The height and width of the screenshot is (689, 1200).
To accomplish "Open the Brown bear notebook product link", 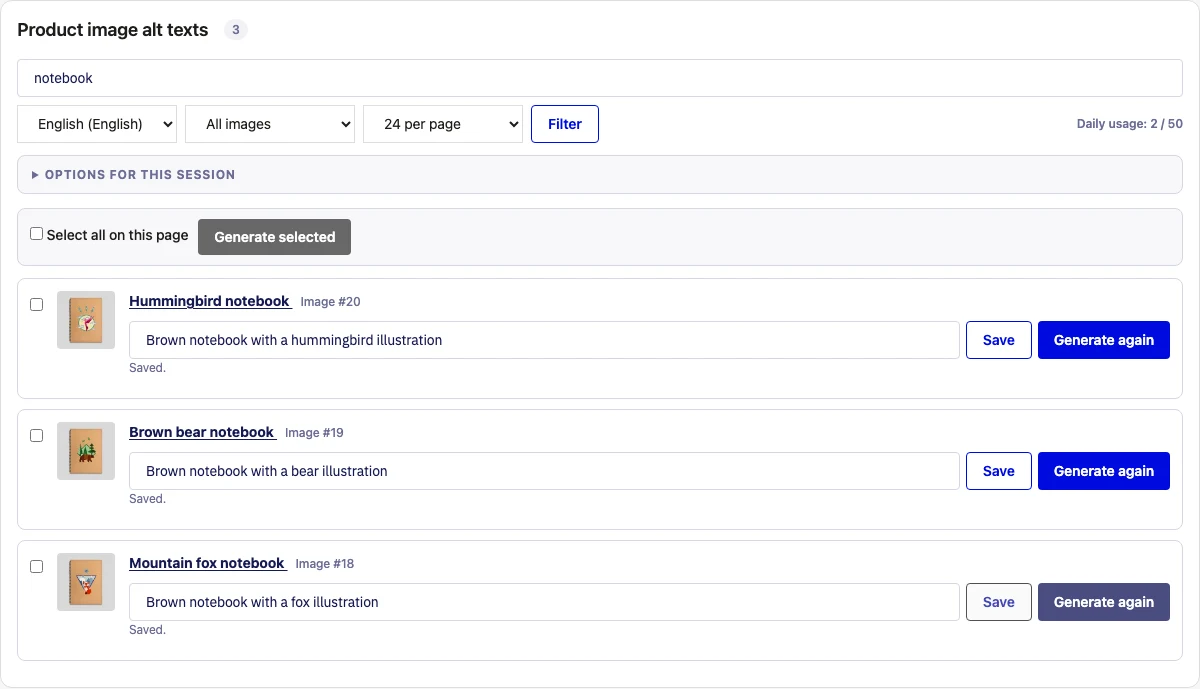I will (x=202, y=432).
